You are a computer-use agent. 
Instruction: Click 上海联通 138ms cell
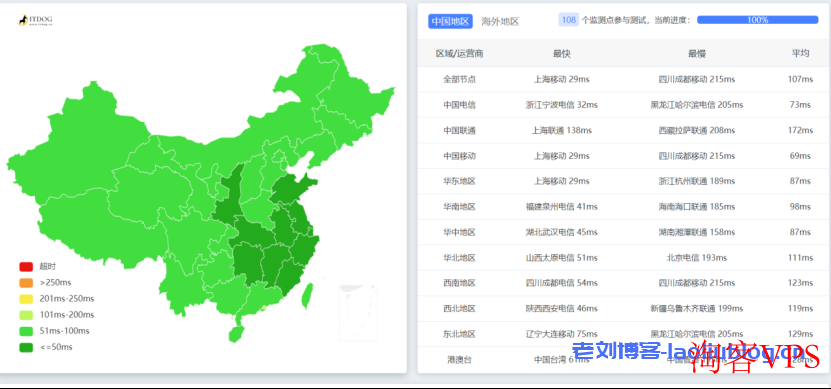pyautogui.click(x=562, y=130)
